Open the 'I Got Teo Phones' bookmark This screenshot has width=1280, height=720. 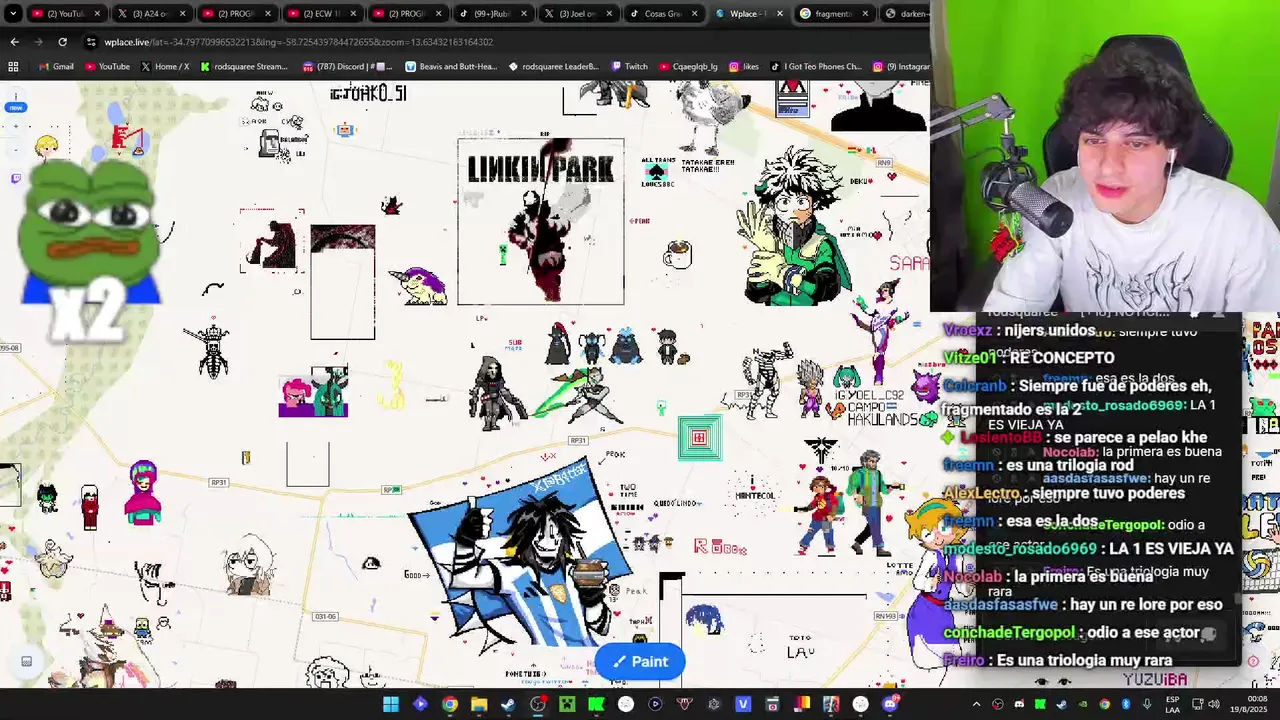[816, 66]
